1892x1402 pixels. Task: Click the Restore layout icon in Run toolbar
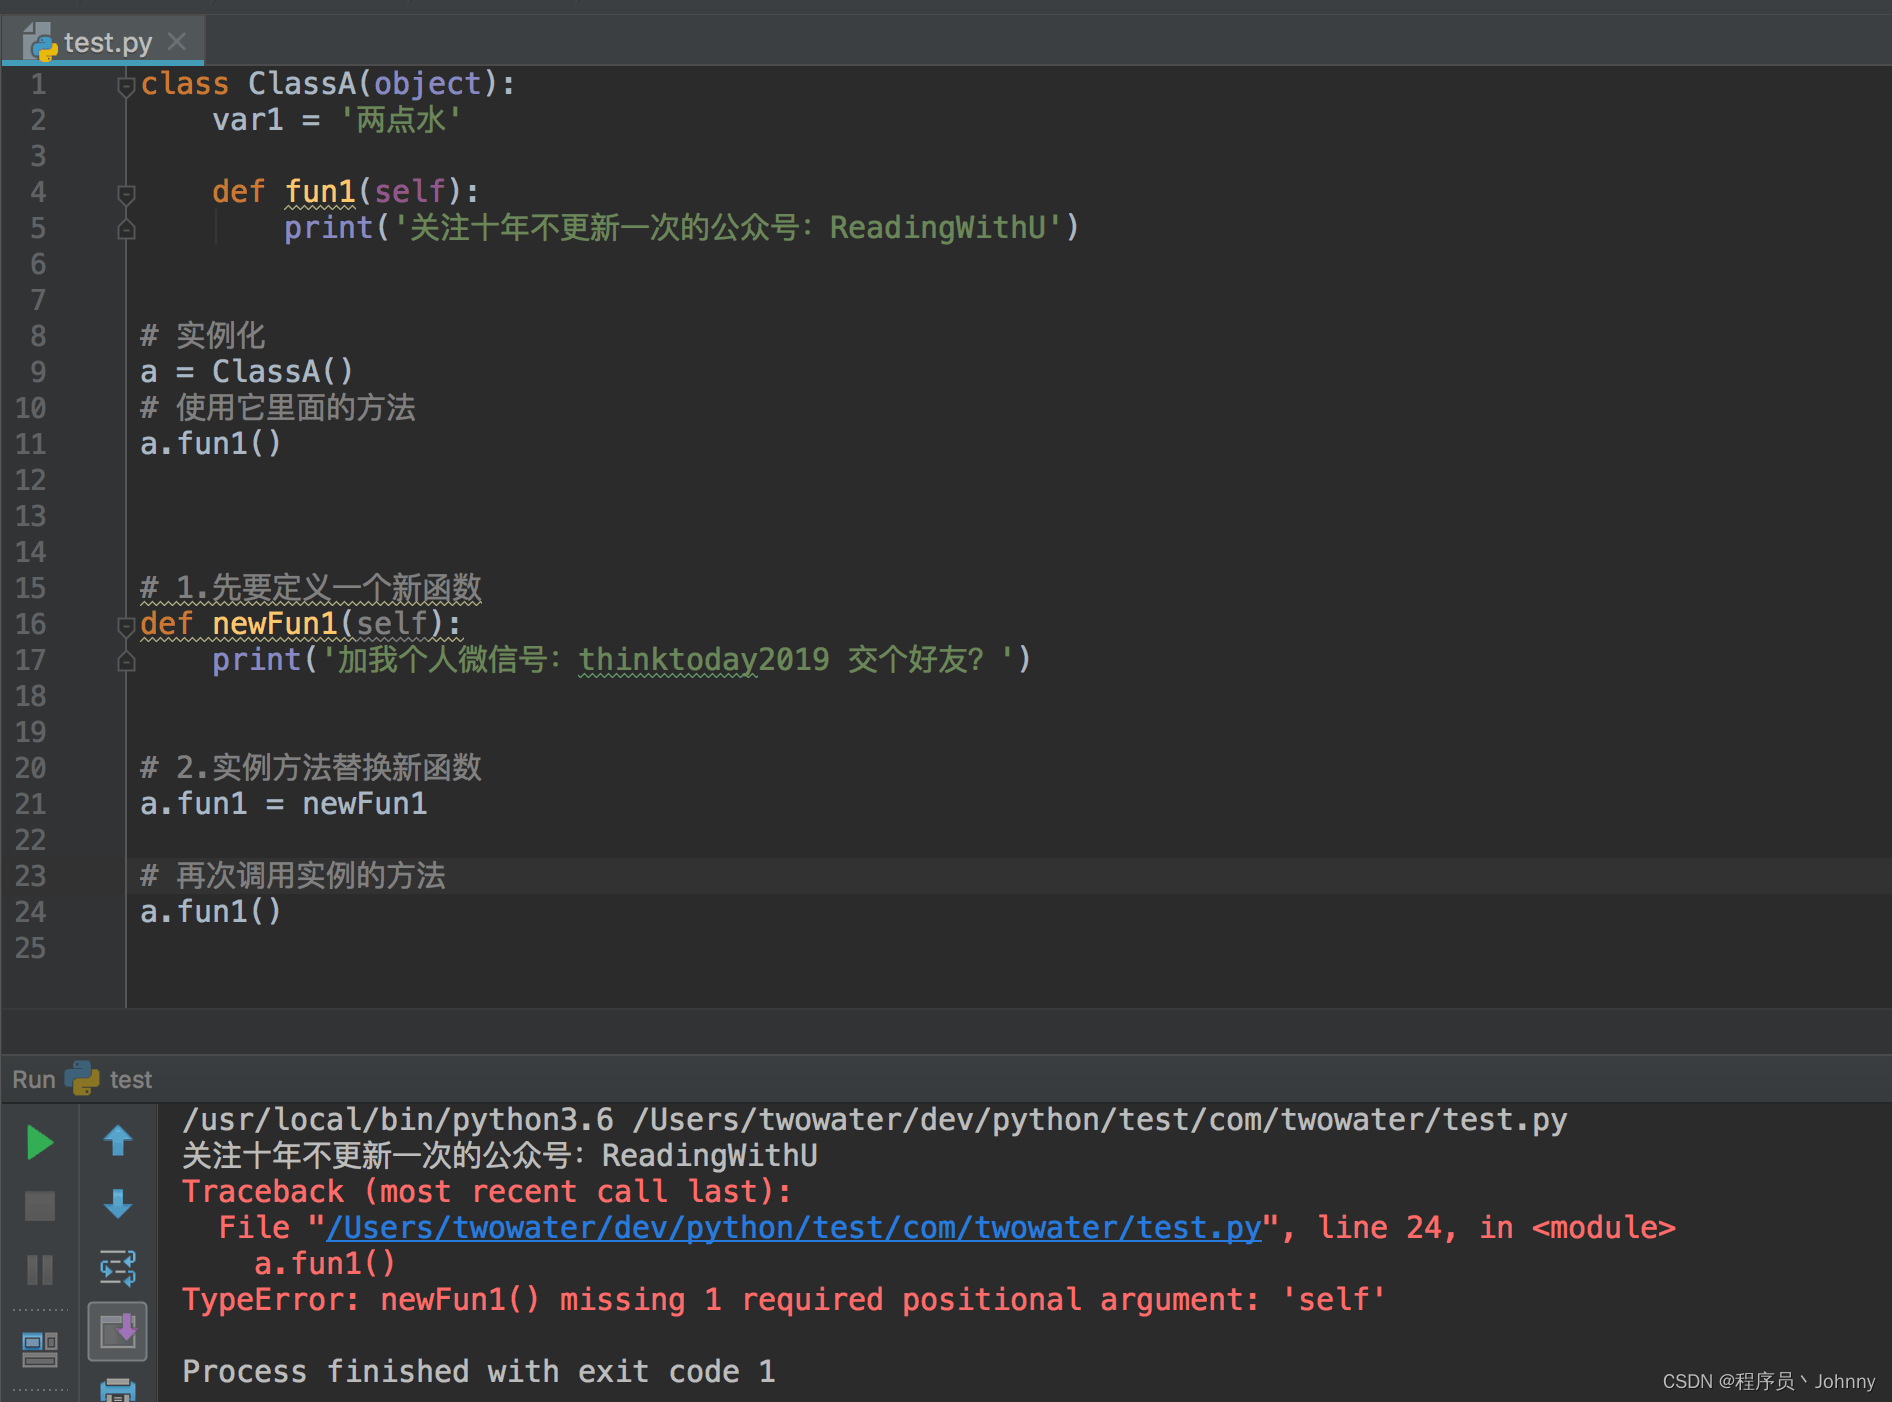pos(40,1349)
